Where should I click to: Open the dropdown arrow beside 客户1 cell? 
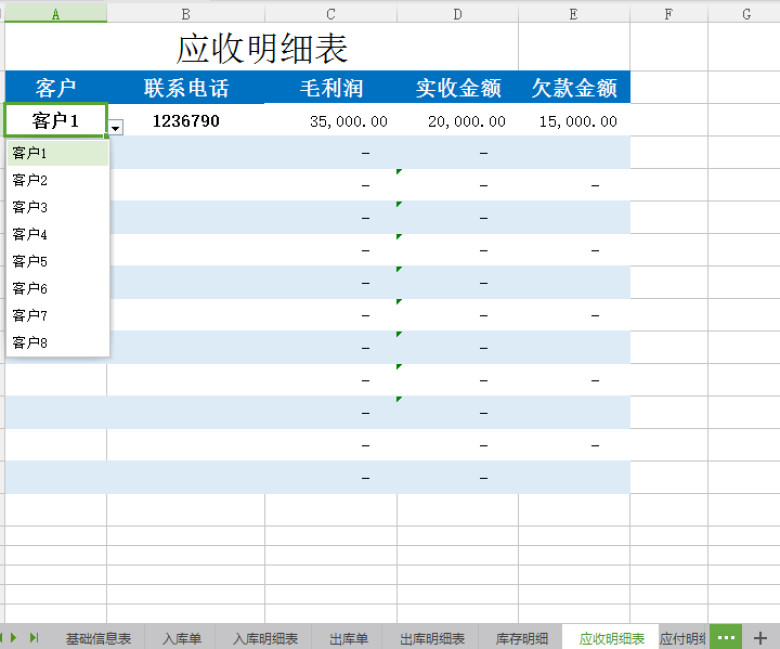point(115,128)
